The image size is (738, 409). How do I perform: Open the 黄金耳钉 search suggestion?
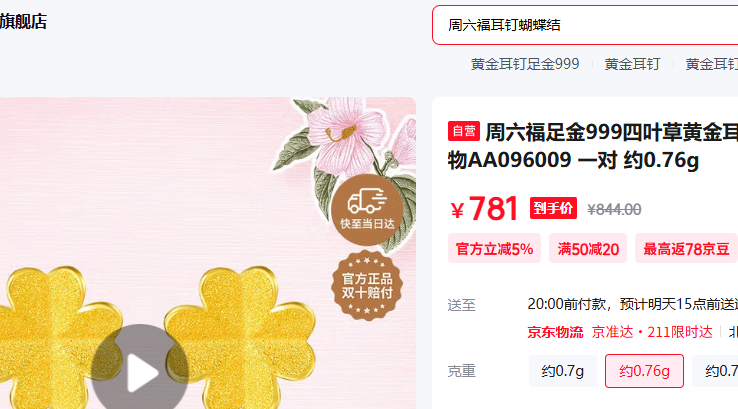pos(632,64)
